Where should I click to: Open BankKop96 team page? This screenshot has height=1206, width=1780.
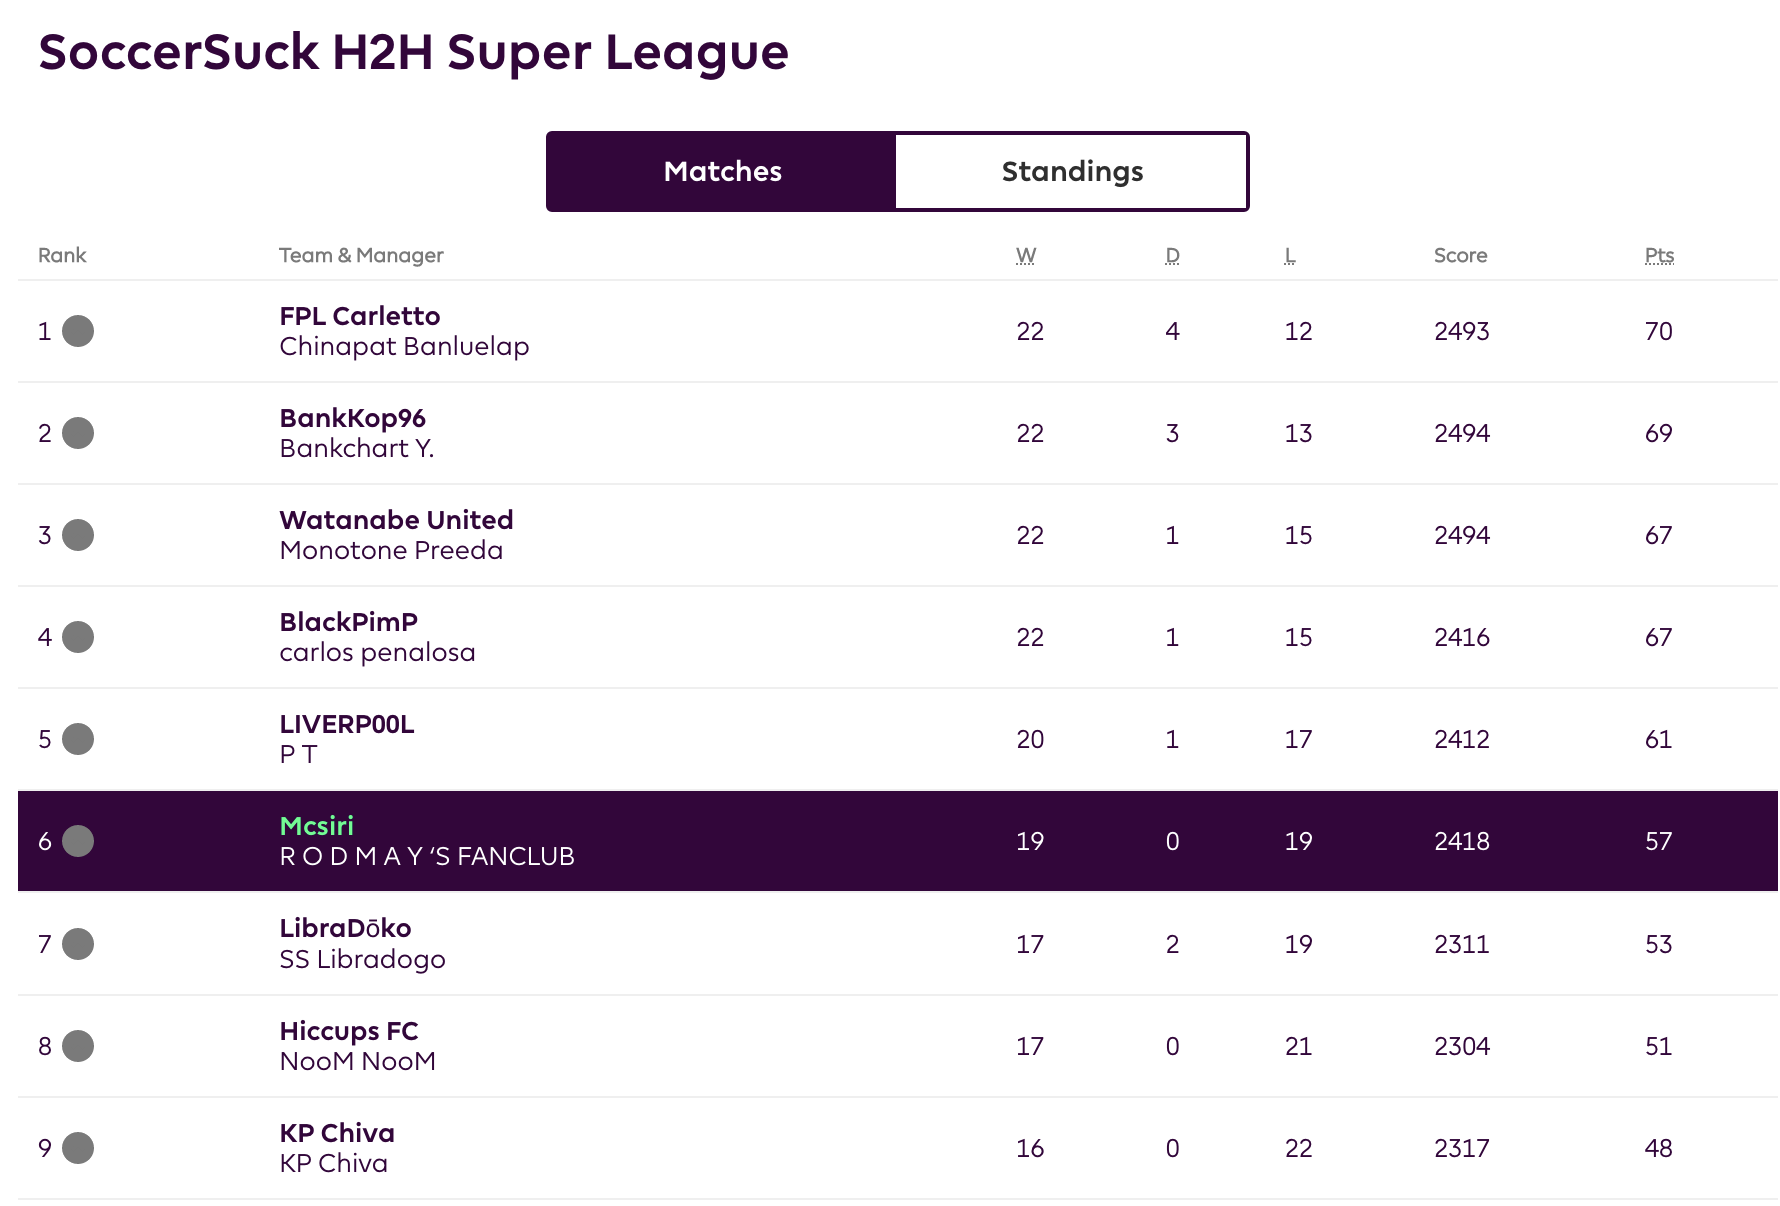tap(352, 418)
